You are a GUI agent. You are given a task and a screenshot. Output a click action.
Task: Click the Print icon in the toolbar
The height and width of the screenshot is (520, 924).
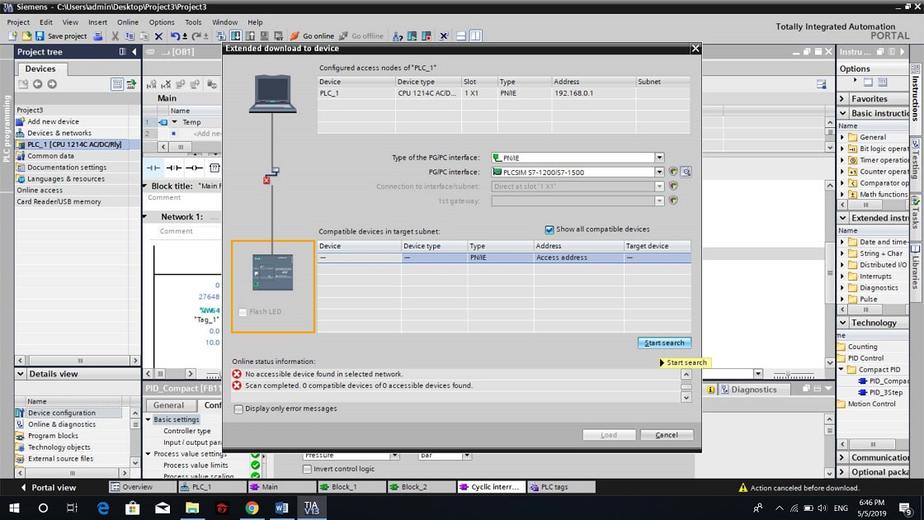click(100, 36)
